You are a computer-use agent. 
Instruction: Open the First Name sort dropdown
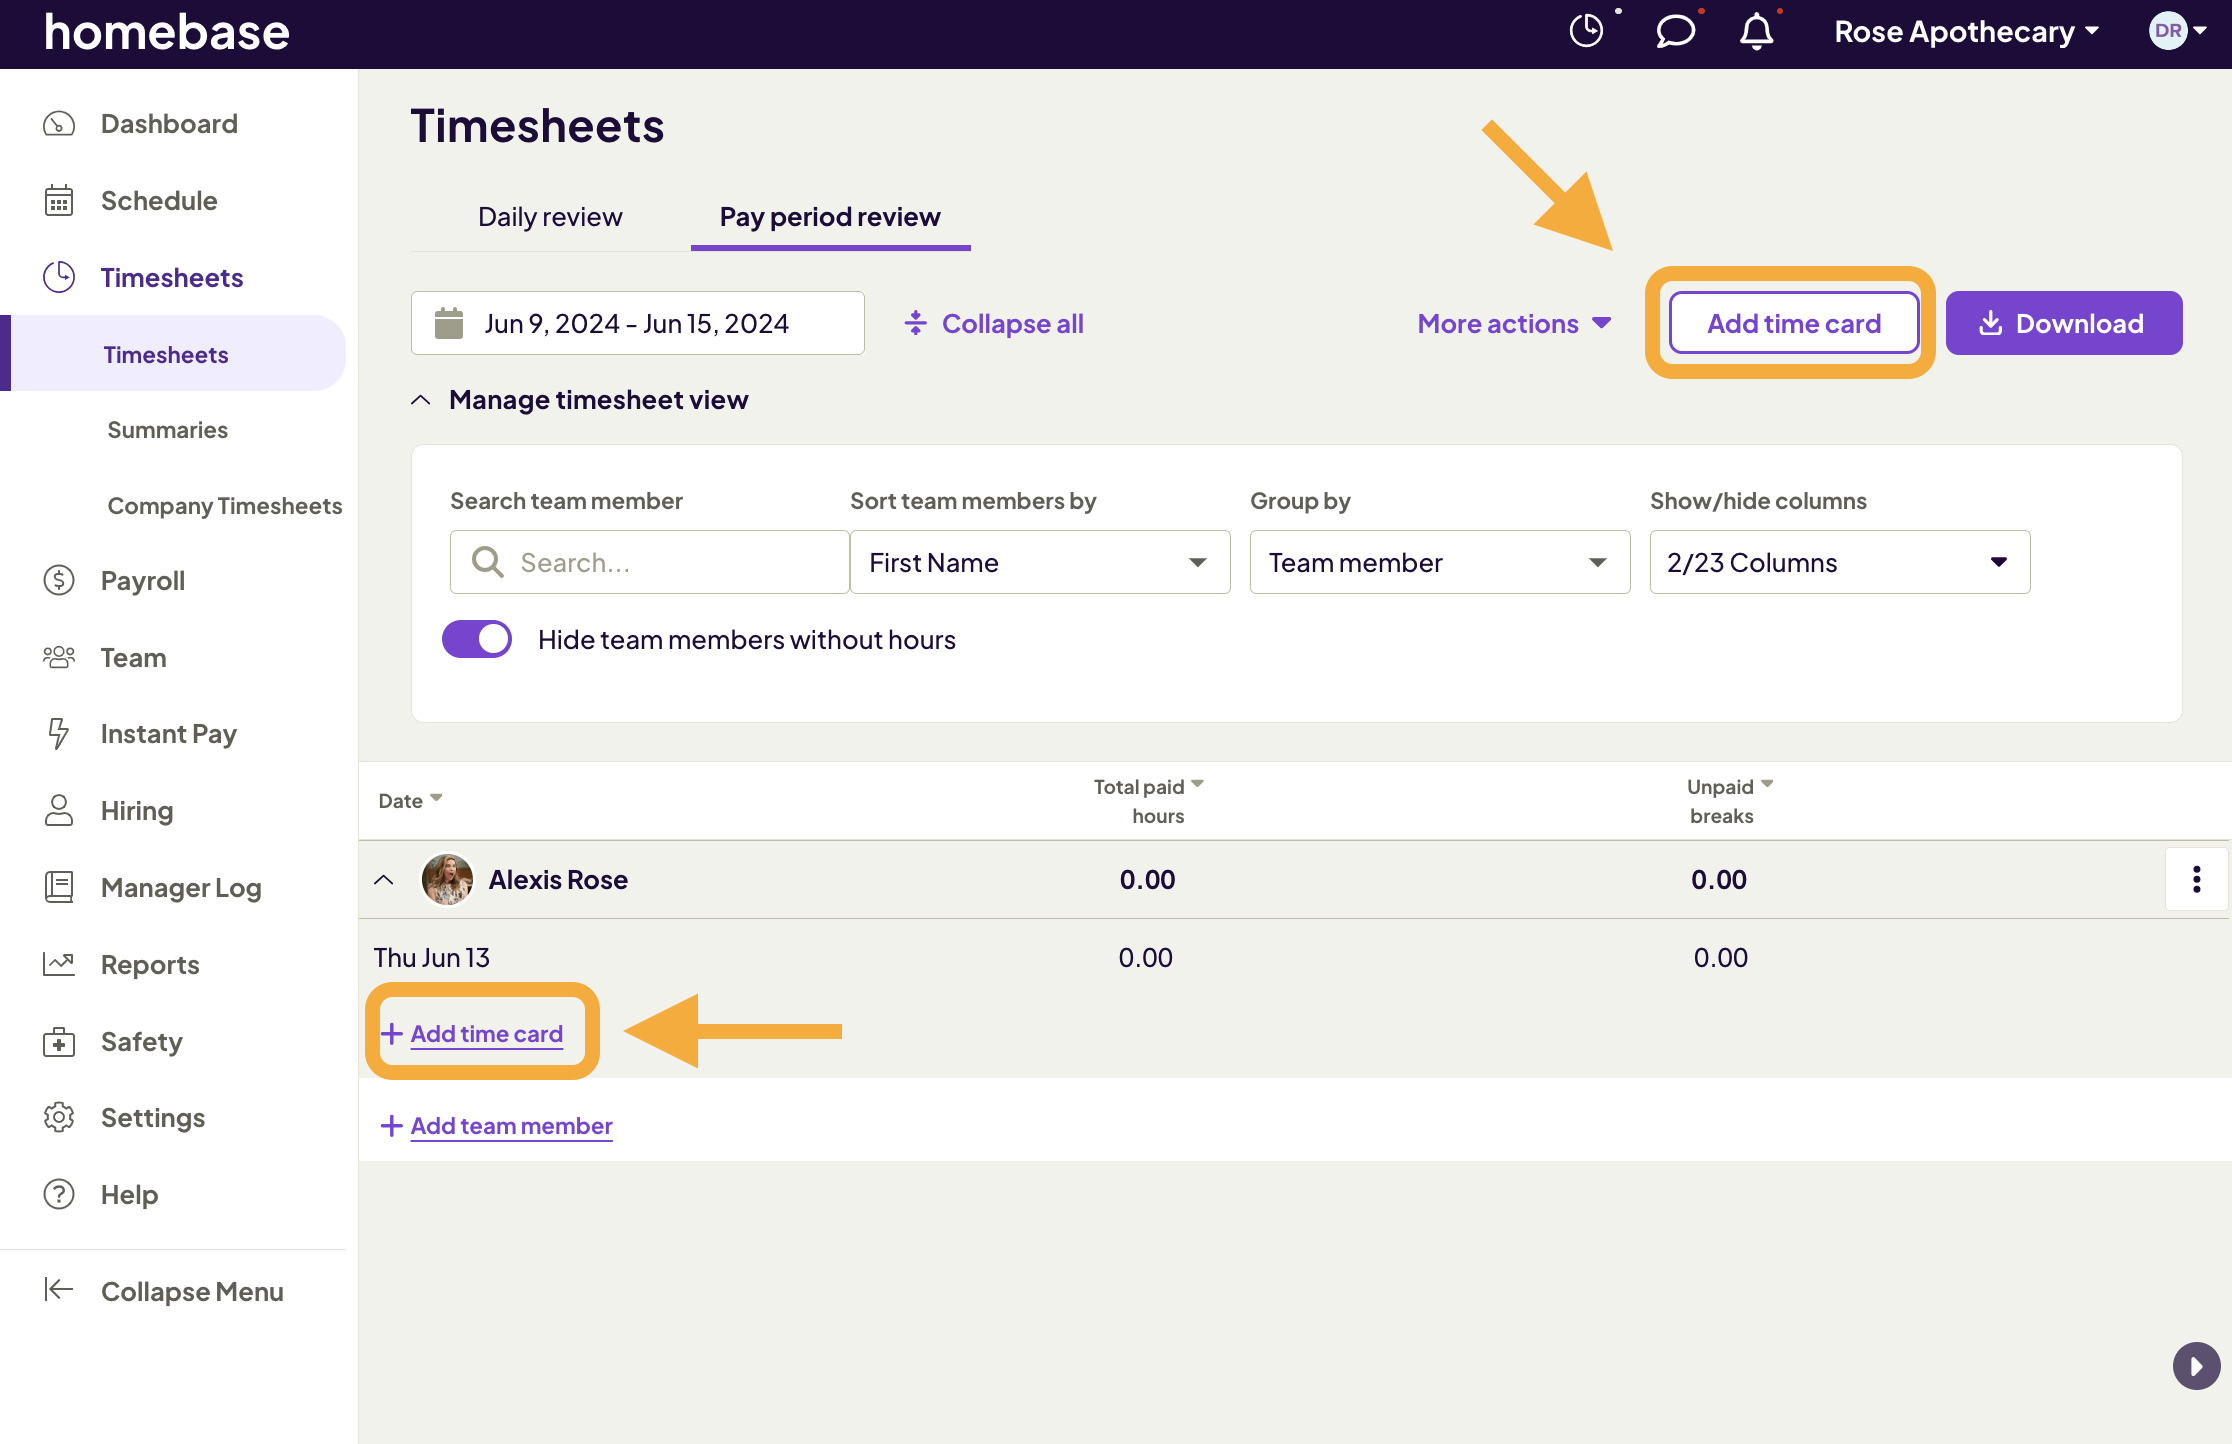[1039, 562]
